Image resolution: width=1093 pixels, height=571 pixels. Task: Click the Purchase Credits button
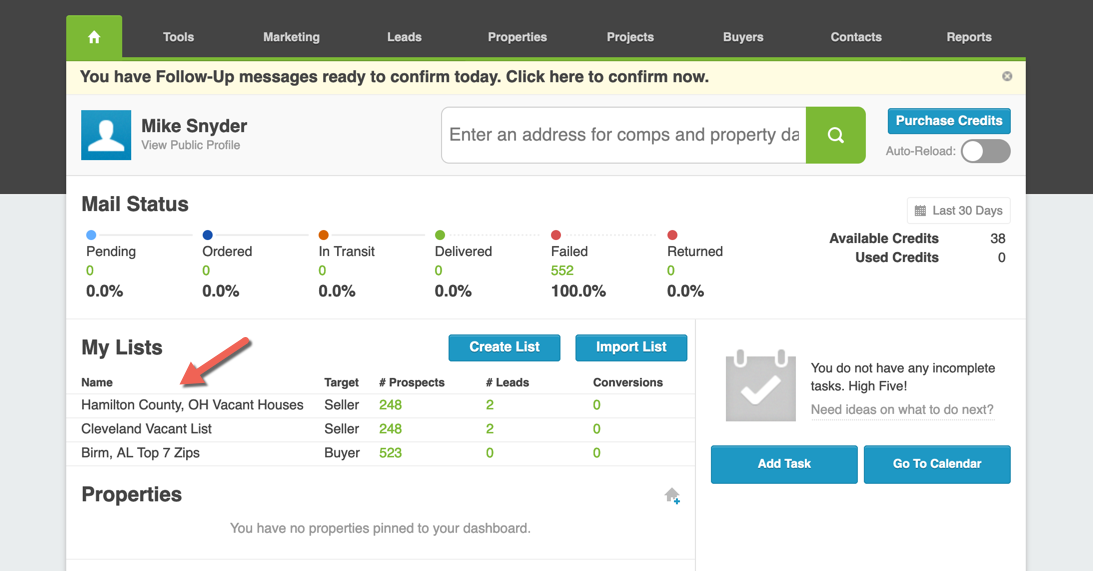[948, 121]
